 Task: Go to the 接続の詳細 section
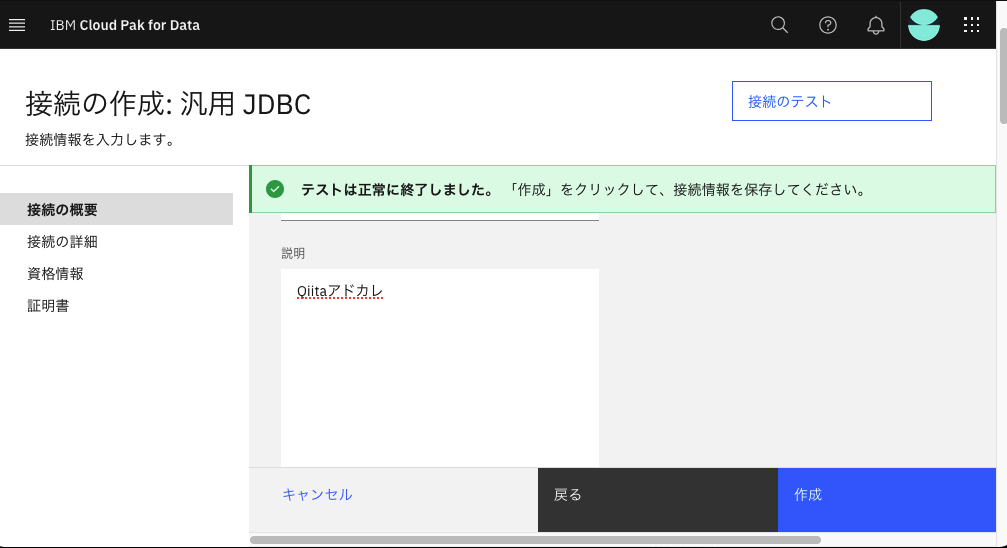coord(62,242)
